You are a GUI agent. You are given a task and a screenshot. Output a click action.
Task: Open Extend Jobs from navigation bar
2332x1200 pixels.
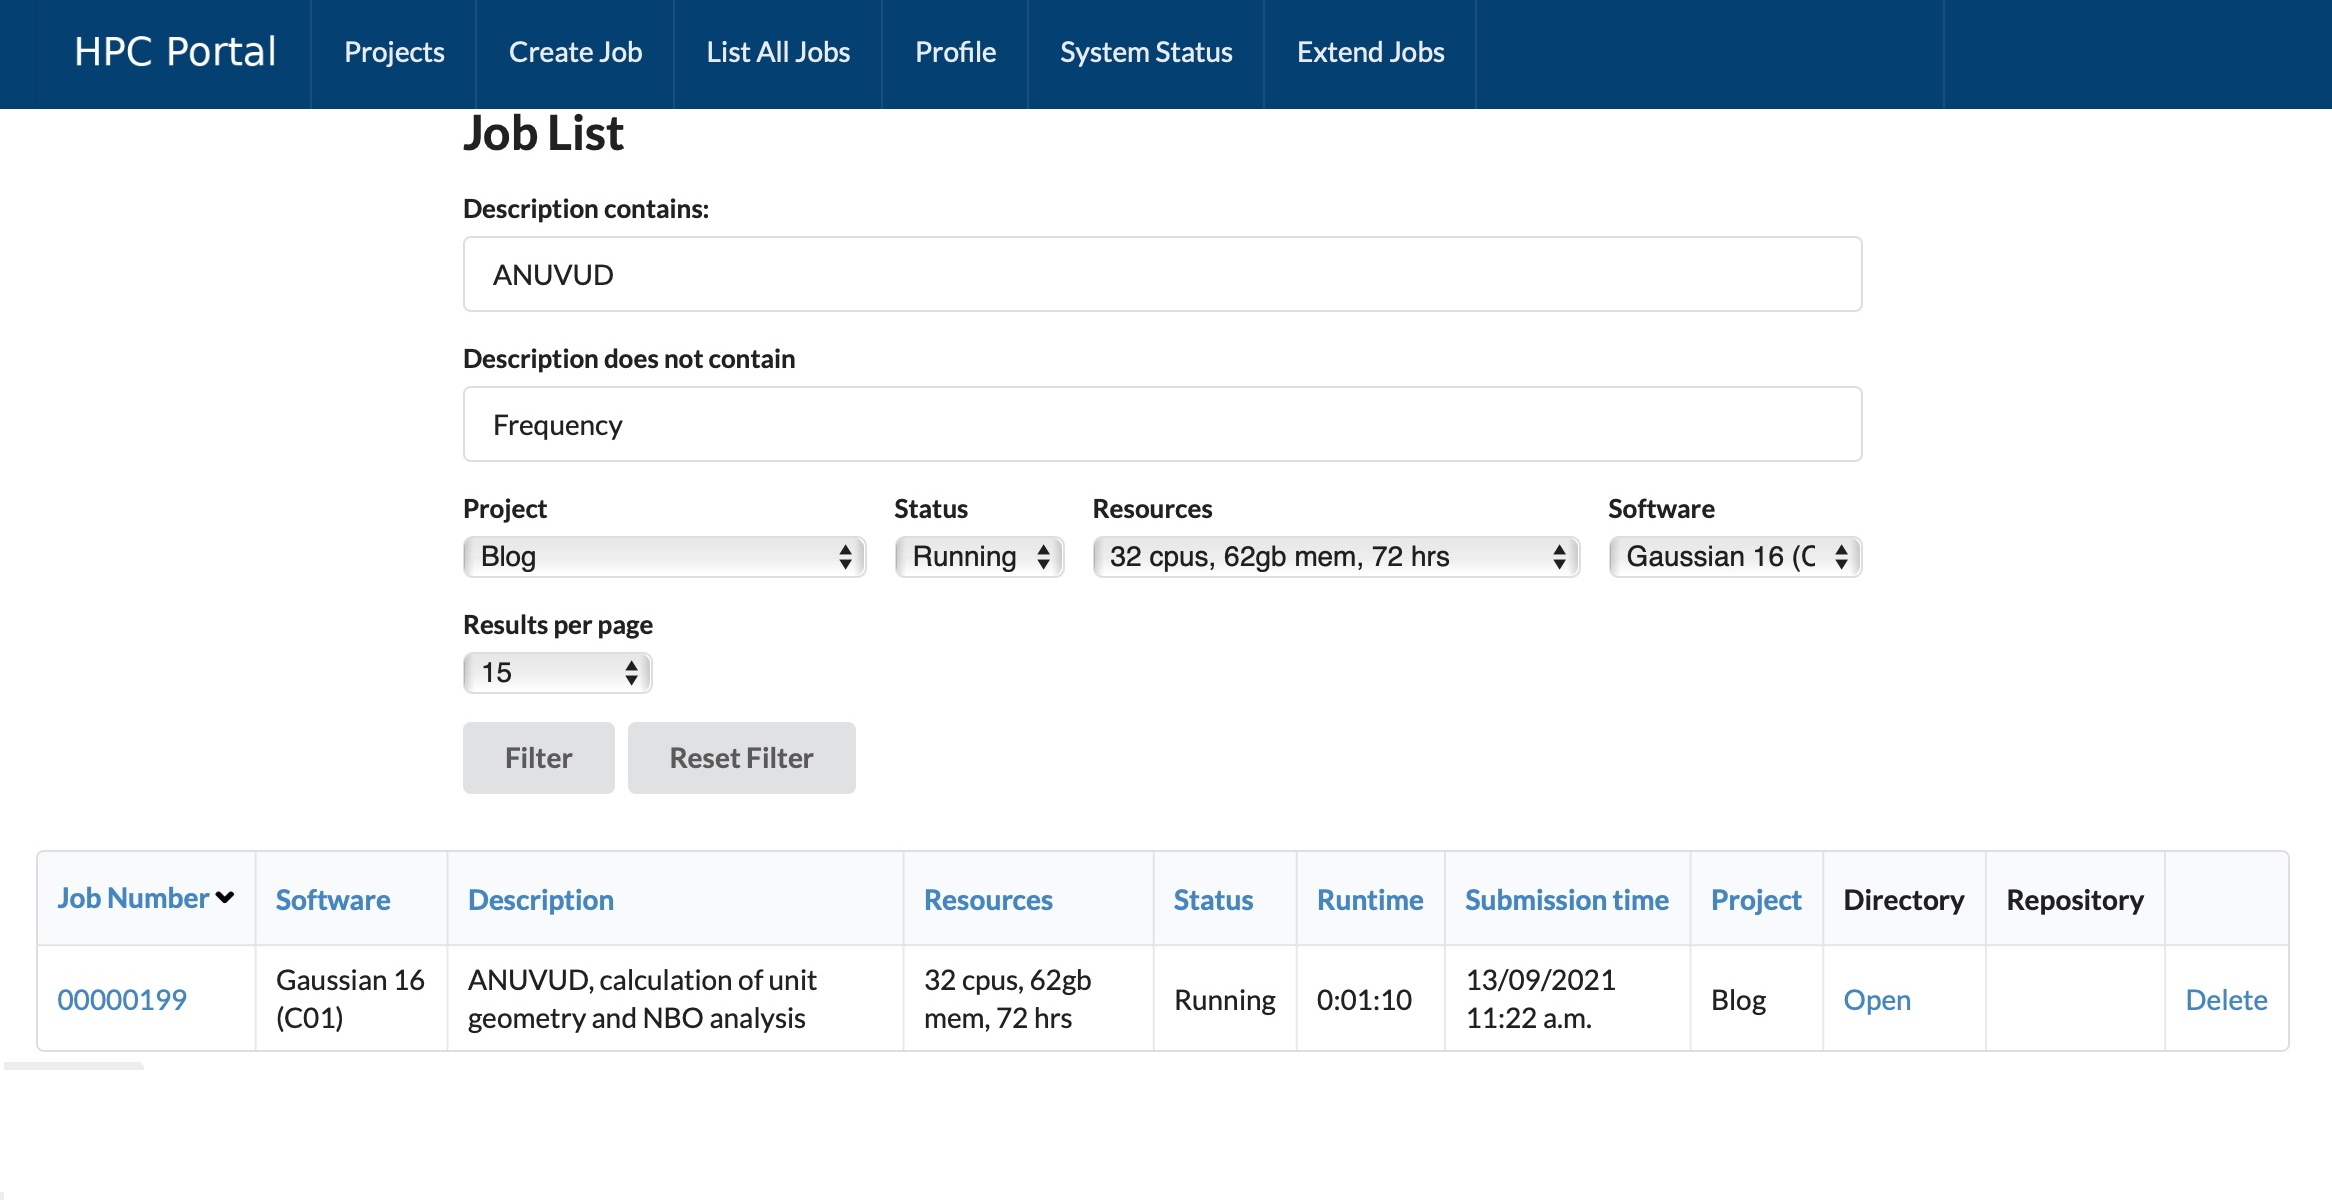[1370, 52]
